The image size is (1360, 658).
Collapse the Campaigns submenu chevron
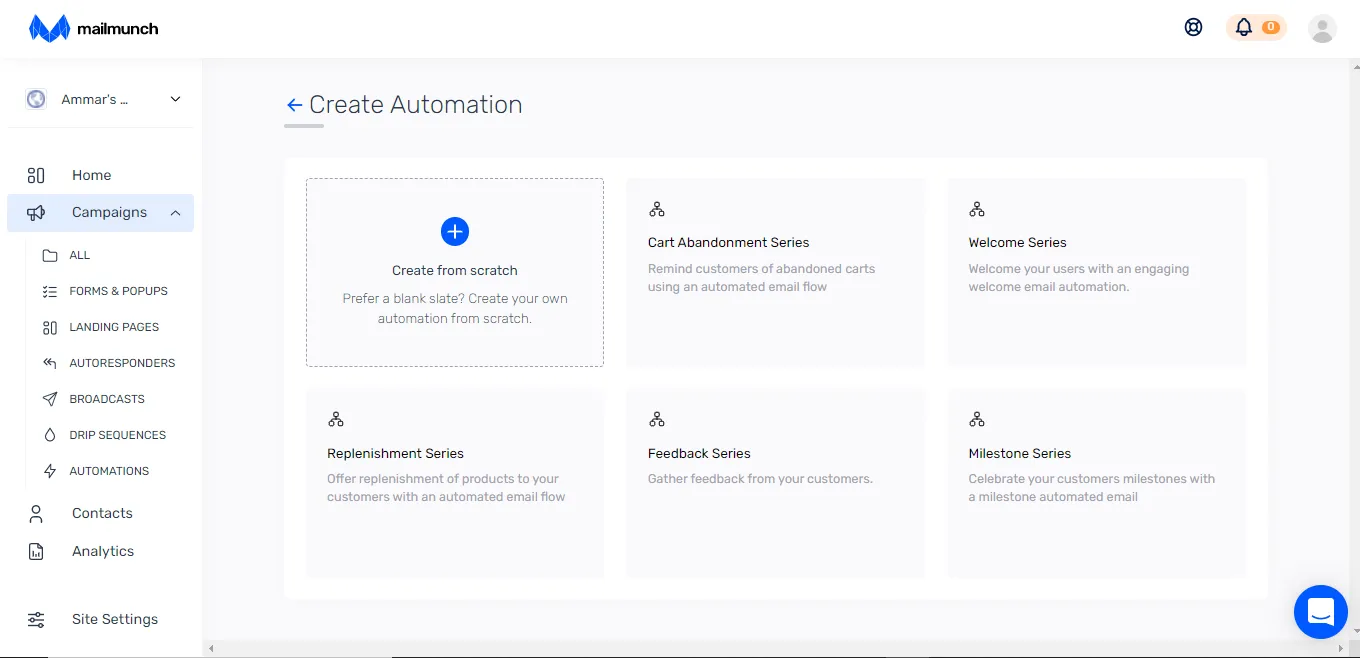[x=176, y=212]
